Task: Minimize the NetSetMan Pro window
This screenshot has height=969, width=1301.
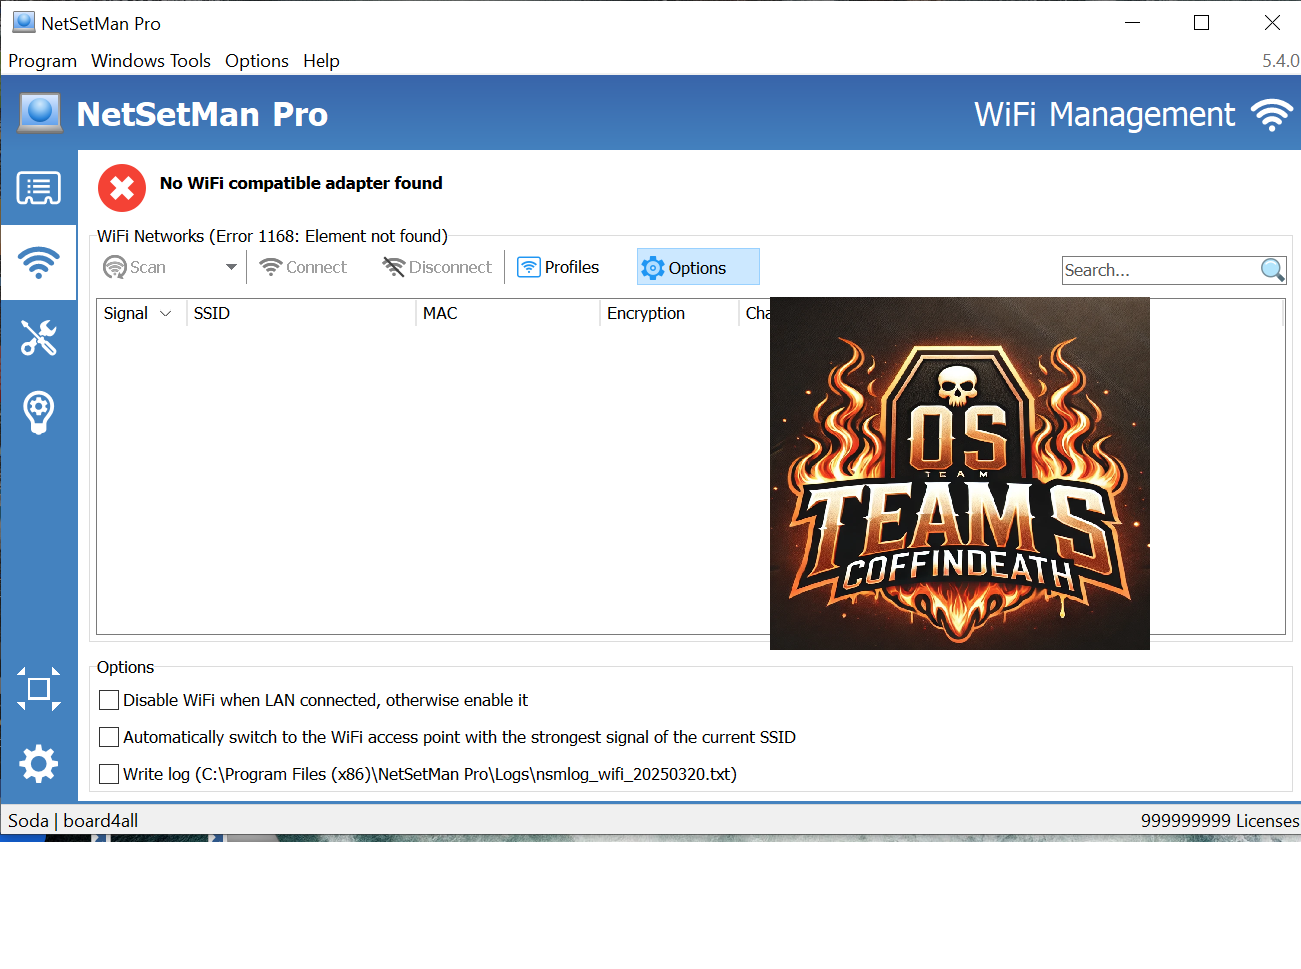Action: [x=1132, y=22]
